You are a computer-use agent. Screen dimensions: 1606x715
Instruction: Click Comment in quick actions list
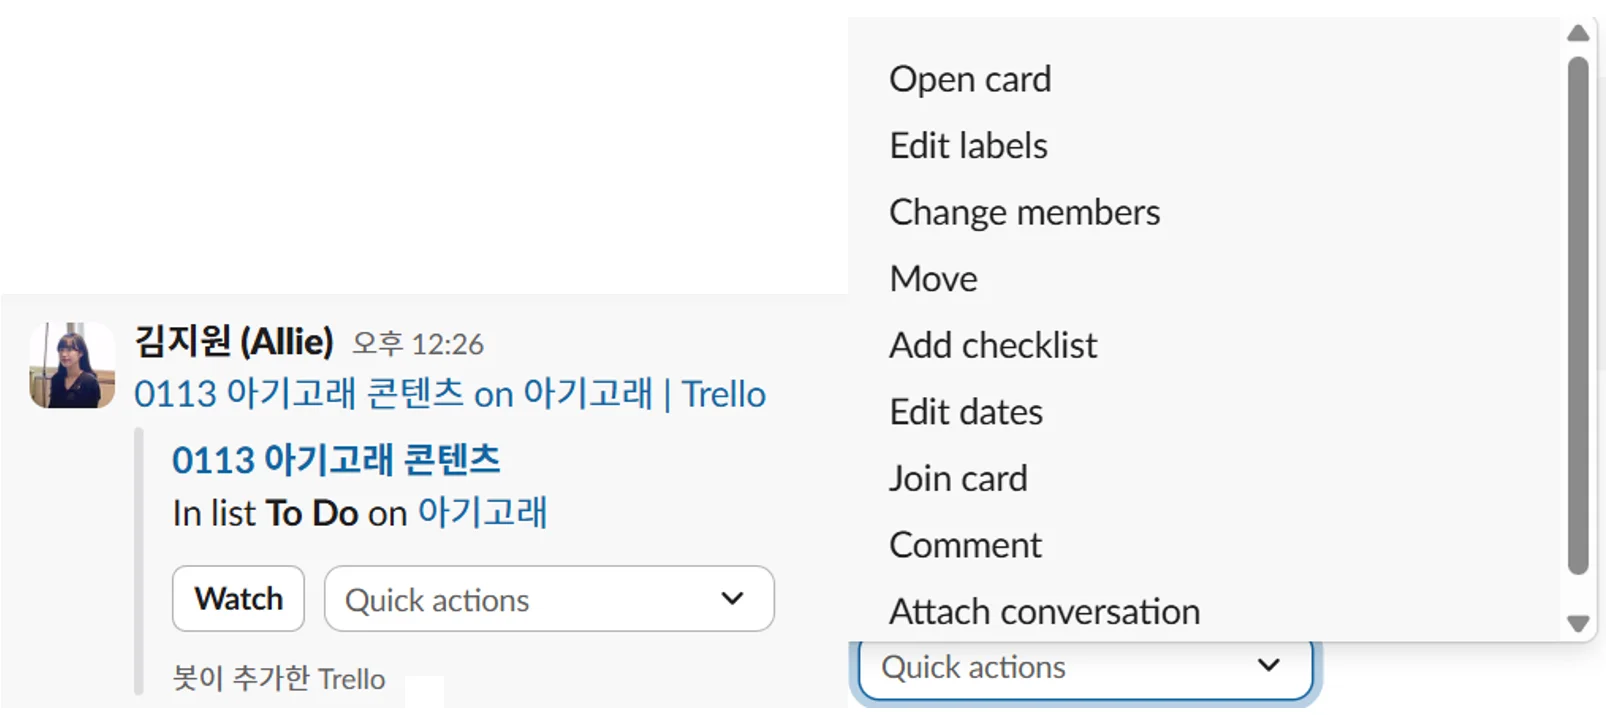pyautogui.click(x=965, y=545)
